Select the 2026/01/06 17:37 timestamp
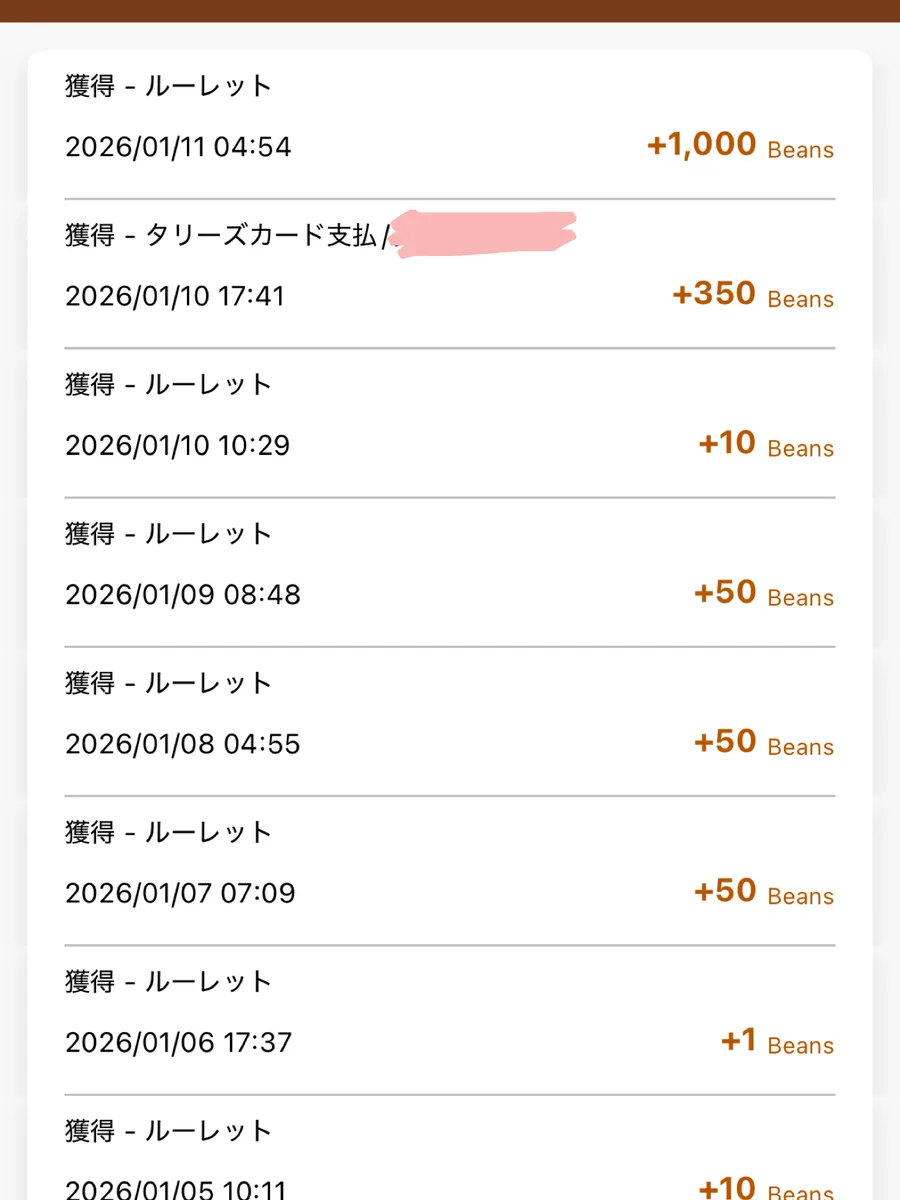Viewport: 900px width, 1200px height. coord(178,1042)
